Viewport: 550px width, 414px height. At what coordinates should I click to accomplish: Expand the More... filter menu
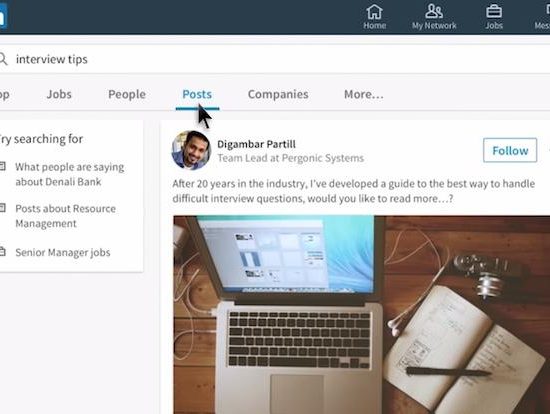point(364,94)
